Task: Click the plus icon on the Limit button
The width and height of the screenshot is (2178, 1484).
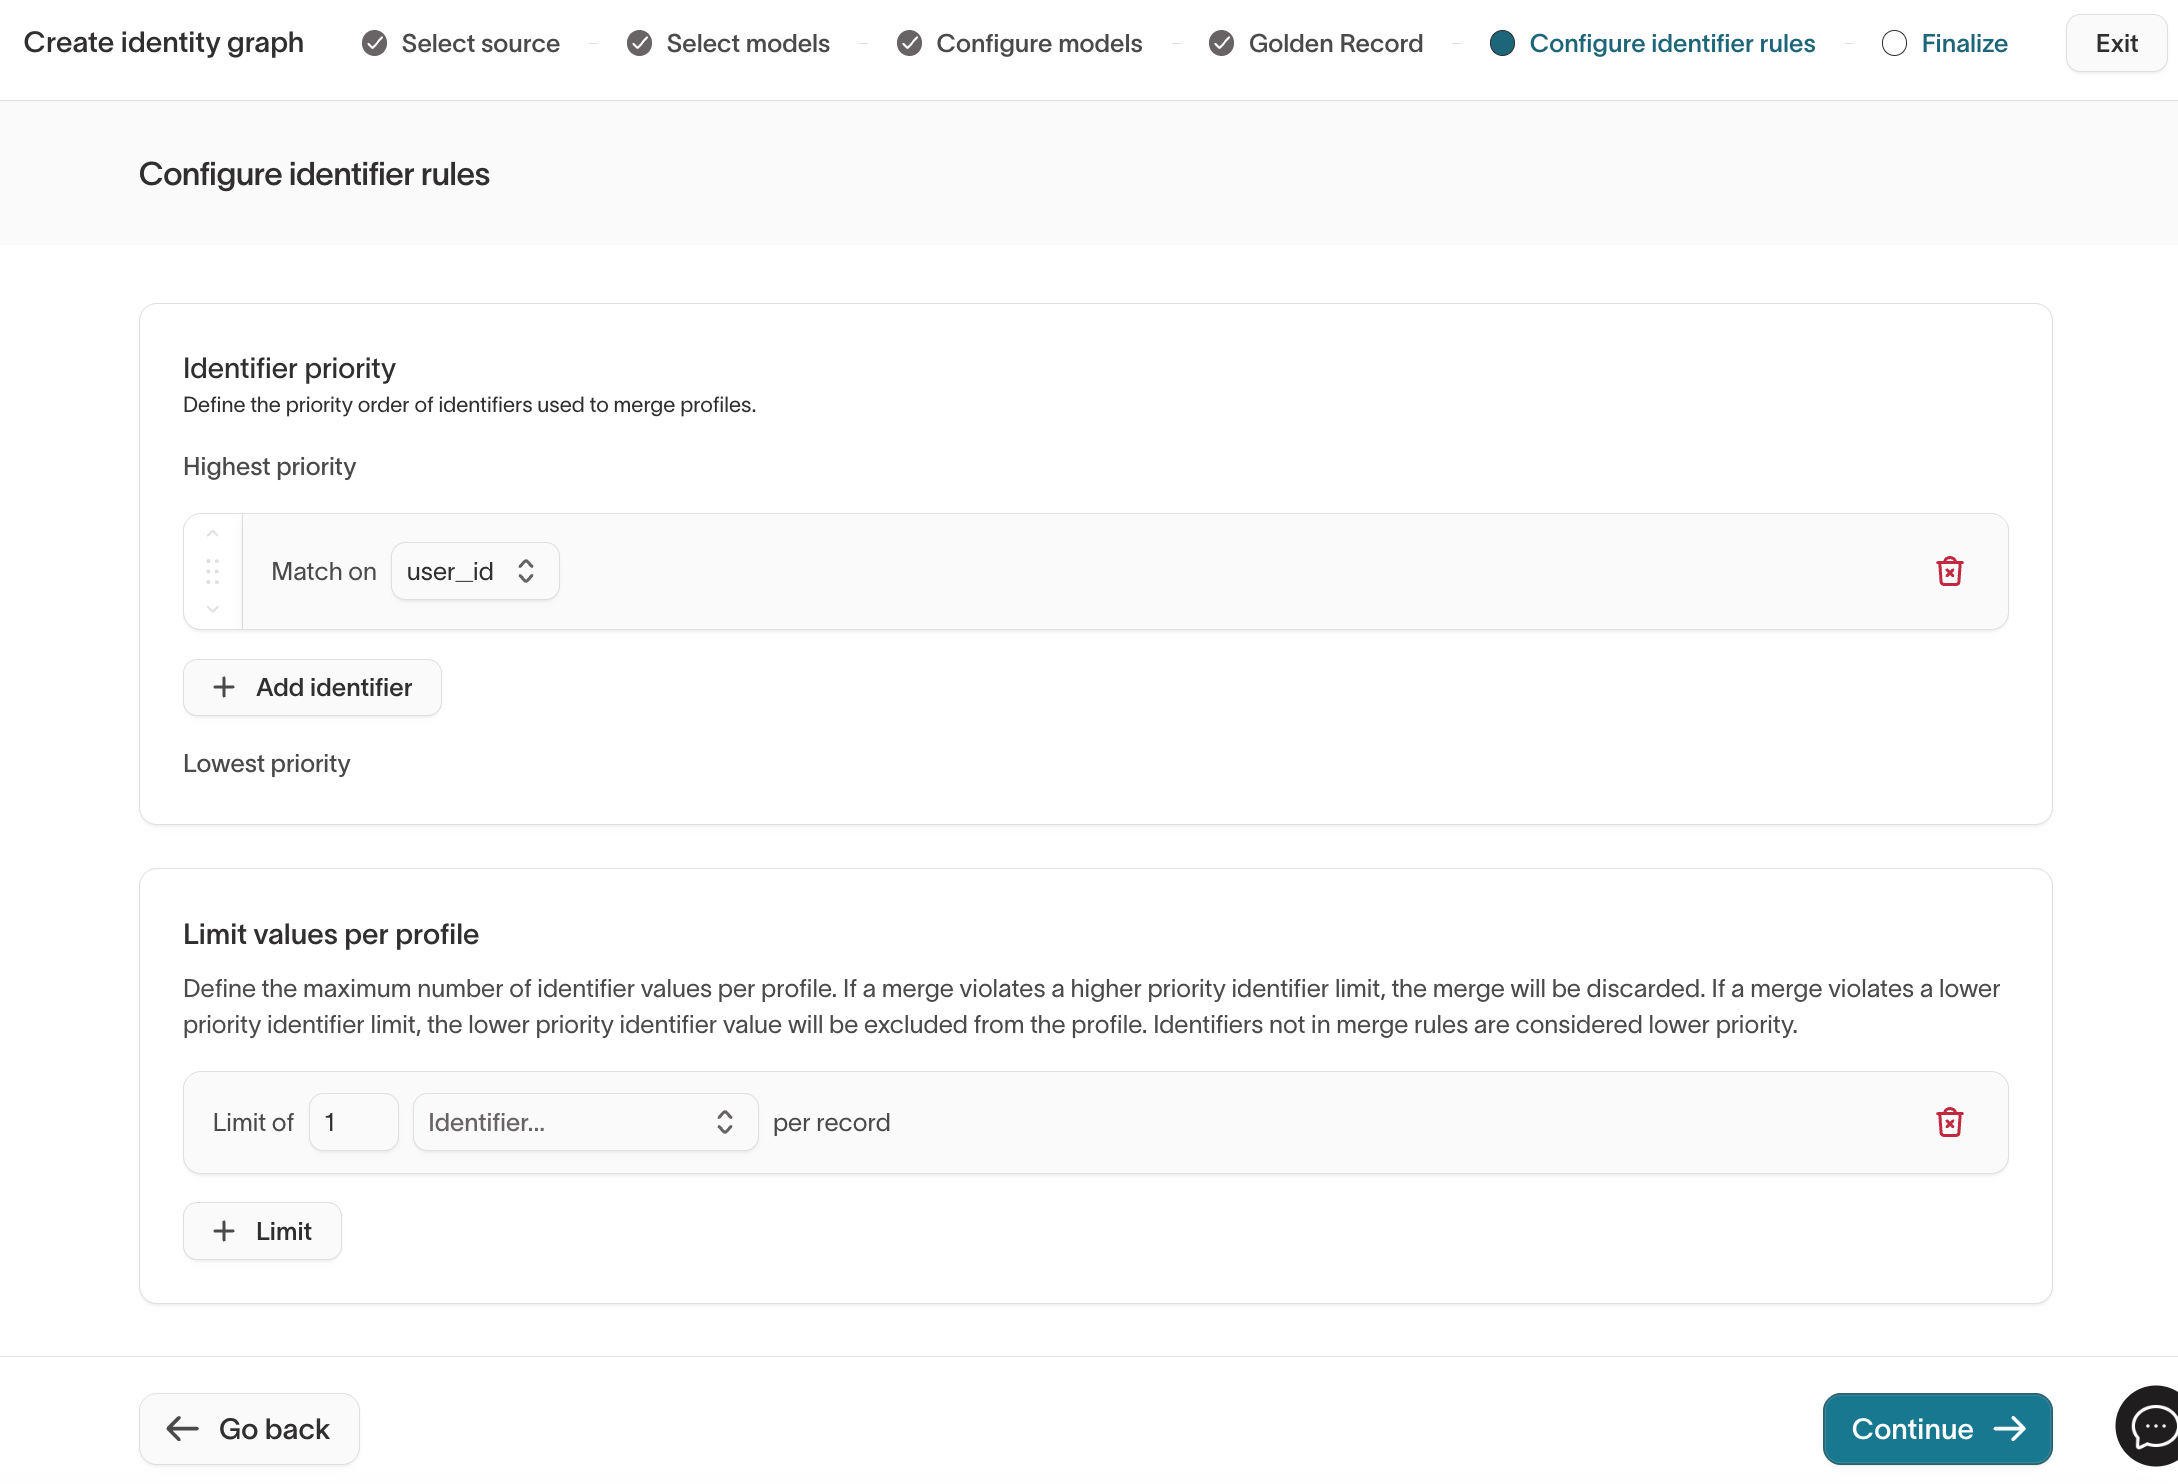Action: (222, 1230)
